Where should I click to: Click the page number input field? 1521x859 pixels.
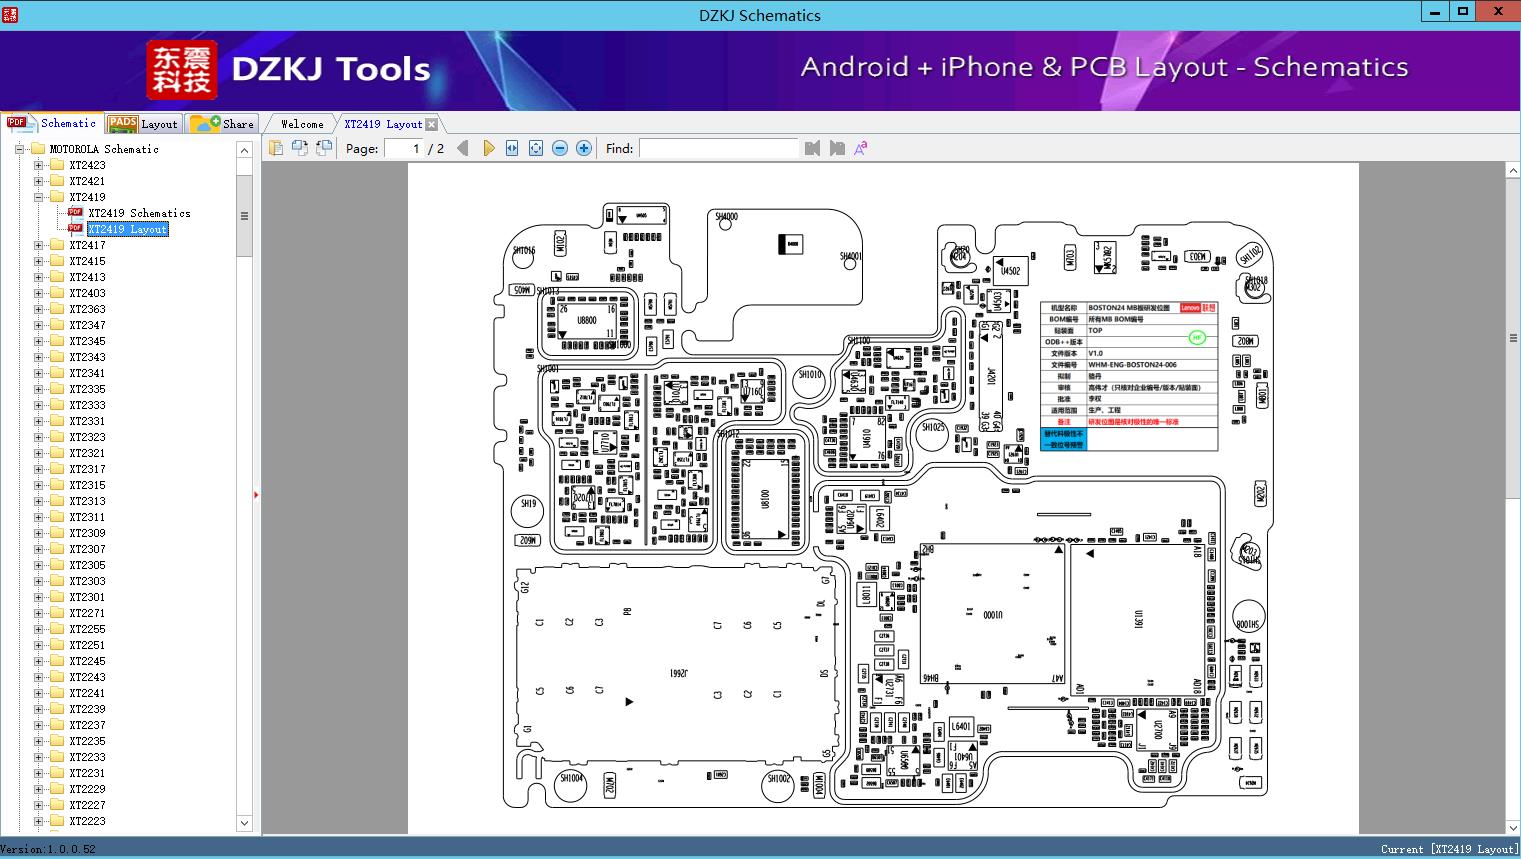[x=403, y=148]
